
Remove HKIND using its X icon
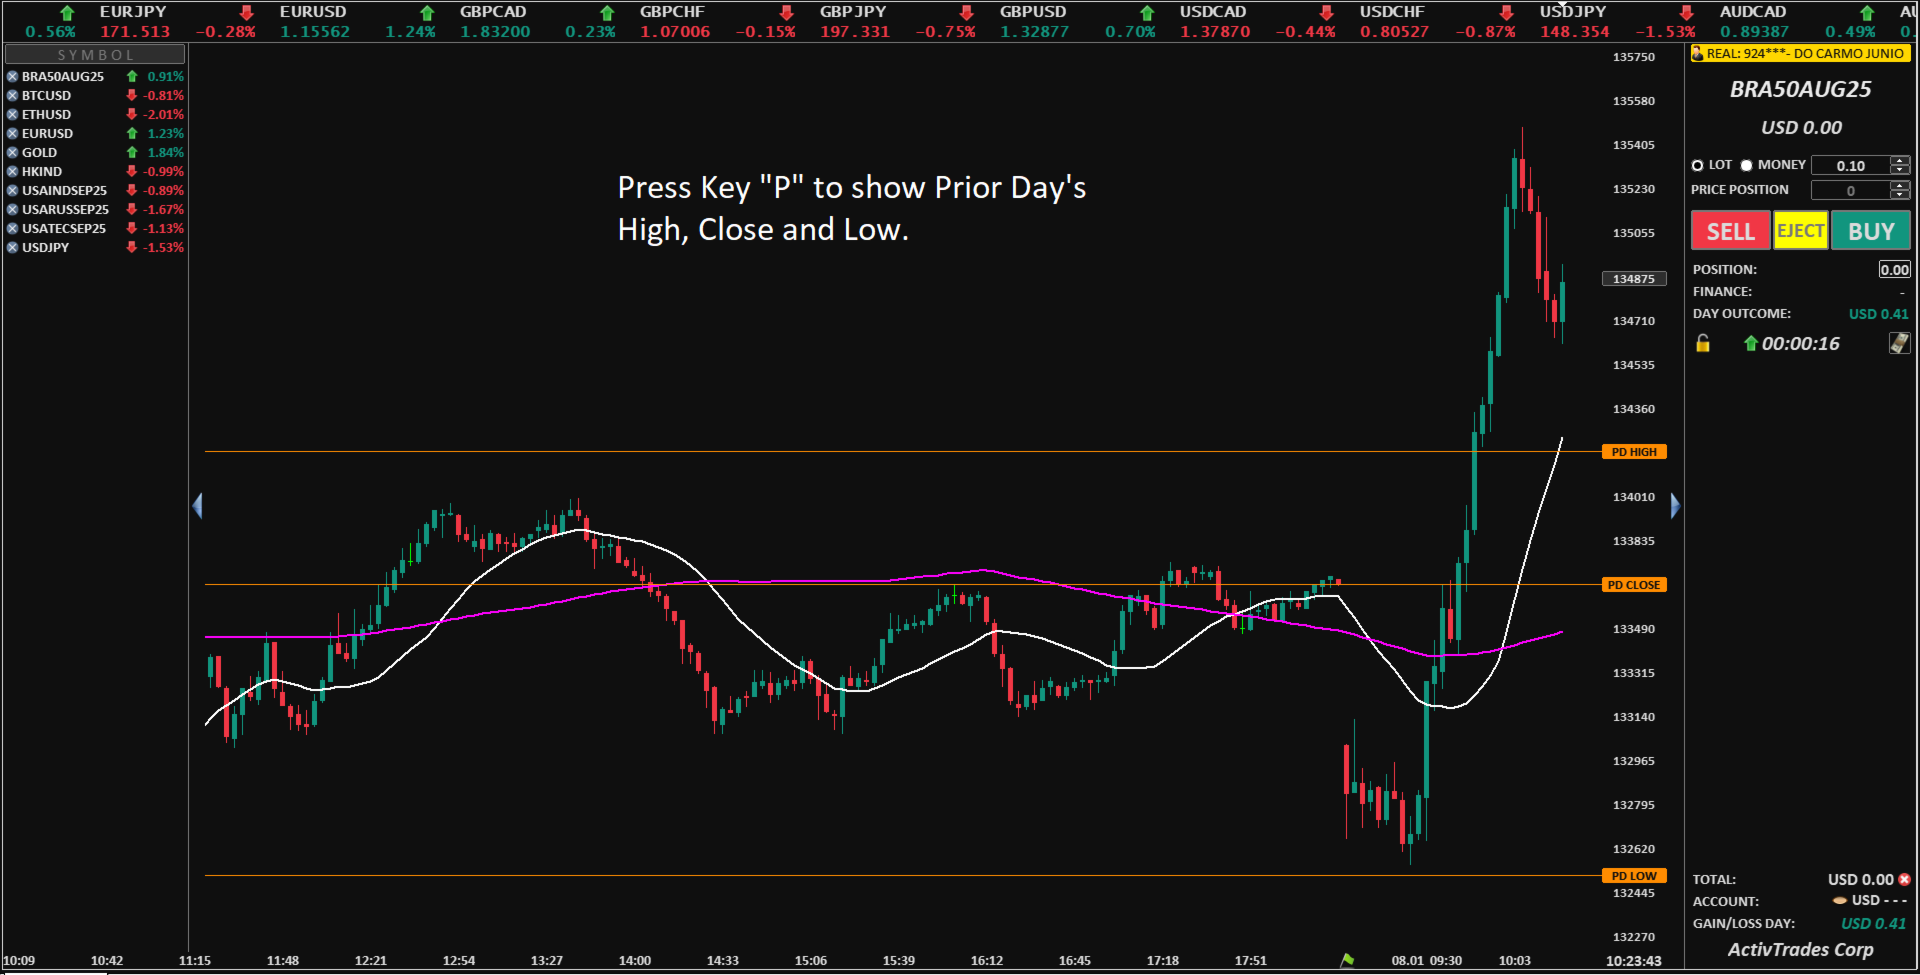point(12,172)
